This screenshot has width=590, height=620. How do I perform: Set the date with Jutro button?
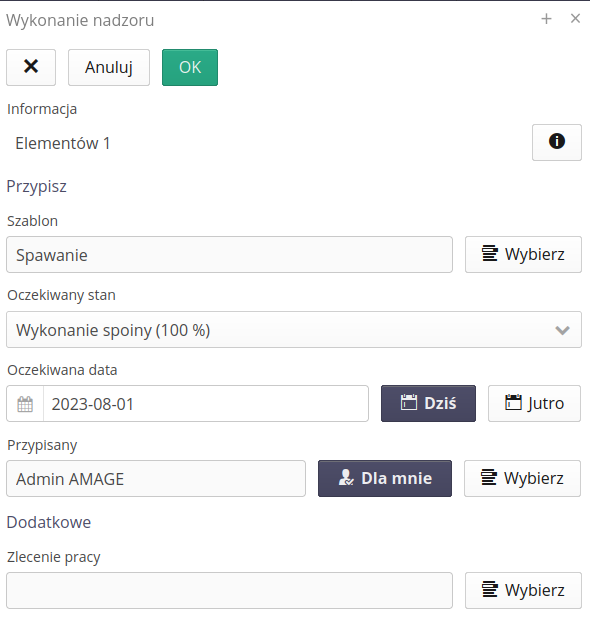pos(534,403)
